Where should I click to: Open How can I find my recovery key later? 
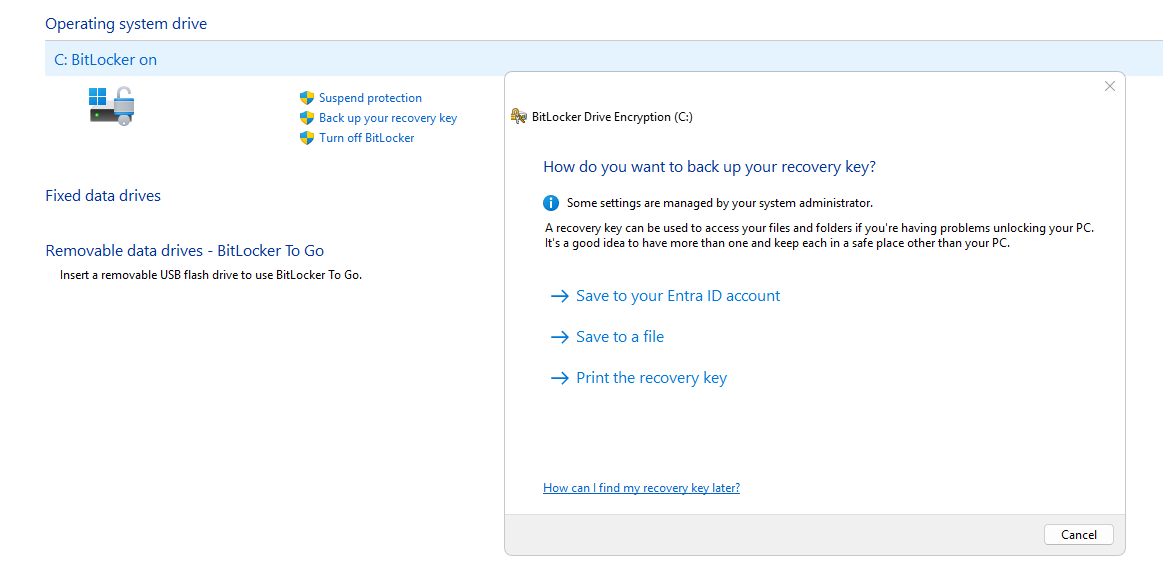point(642,488)
